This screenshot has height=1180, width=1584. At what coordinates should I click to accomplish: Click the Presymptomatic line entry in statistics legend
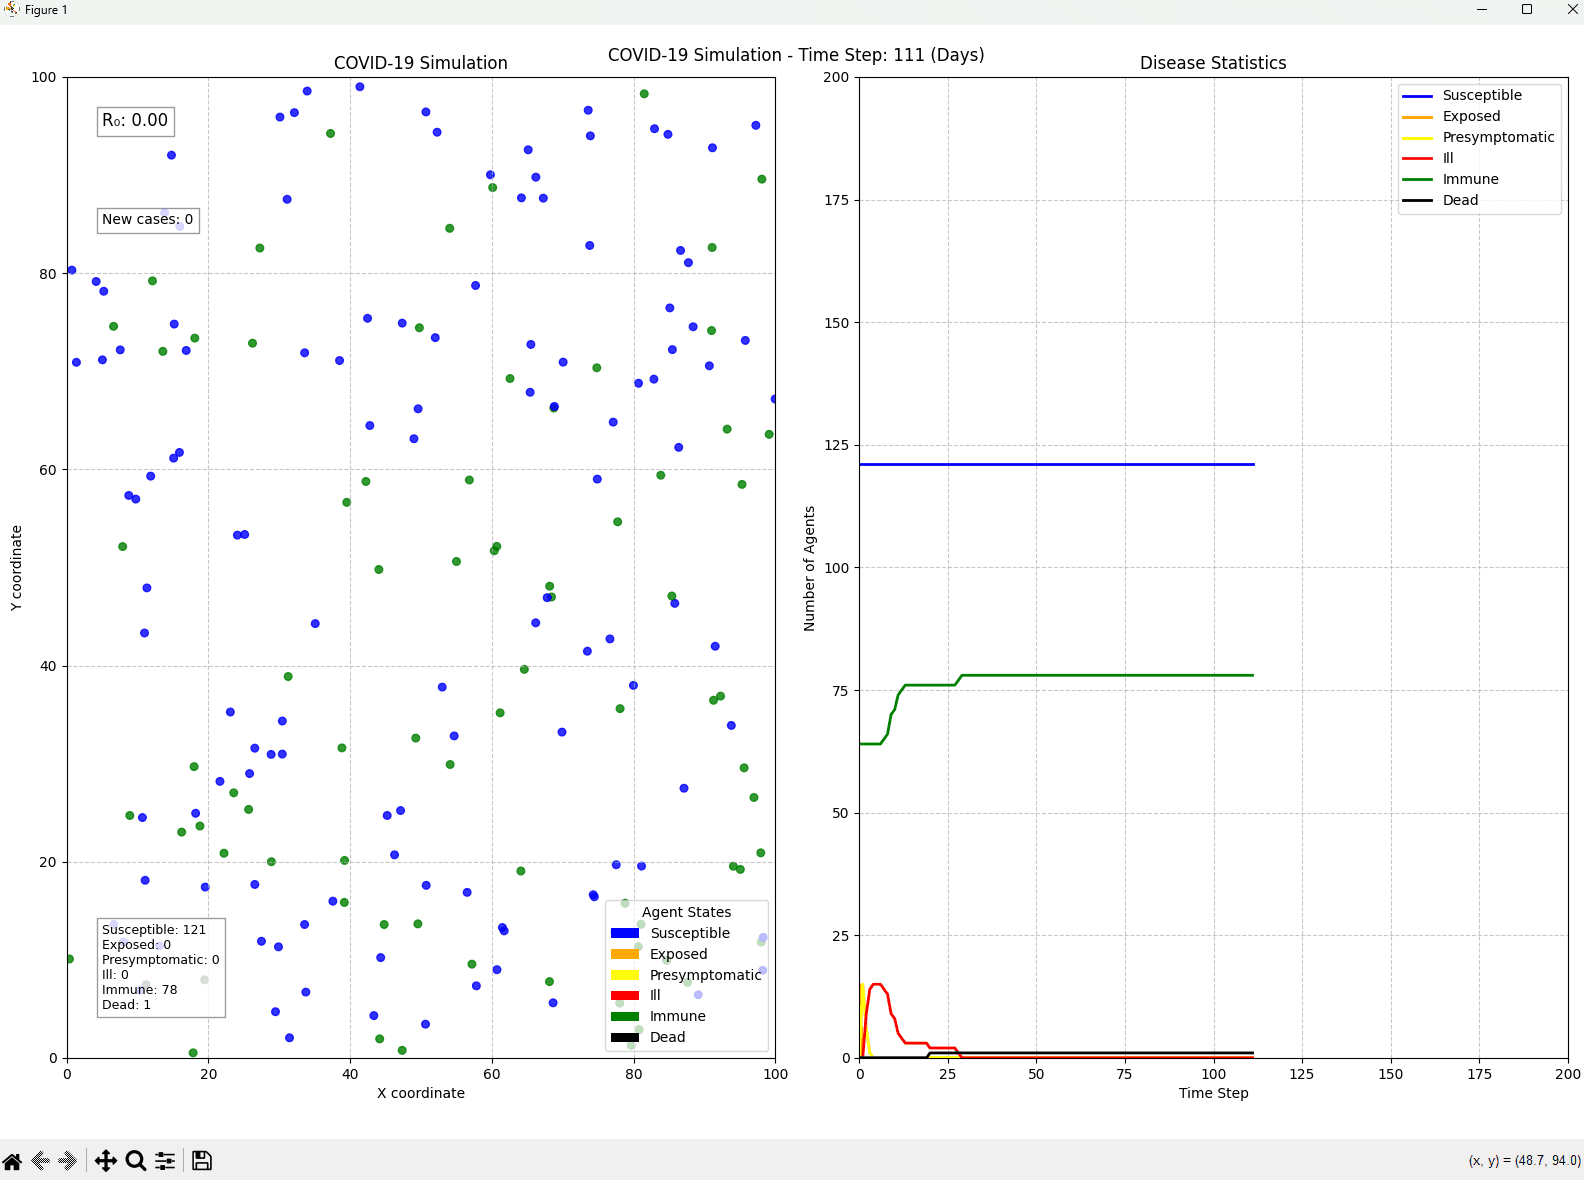coord(1478,137)
